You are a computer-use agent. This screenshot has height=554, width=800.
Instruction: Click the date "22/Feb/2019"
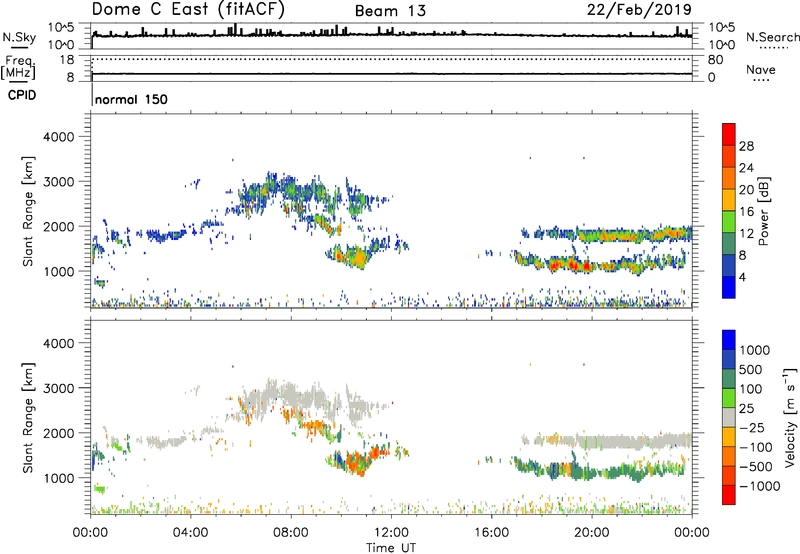(639, 10)
